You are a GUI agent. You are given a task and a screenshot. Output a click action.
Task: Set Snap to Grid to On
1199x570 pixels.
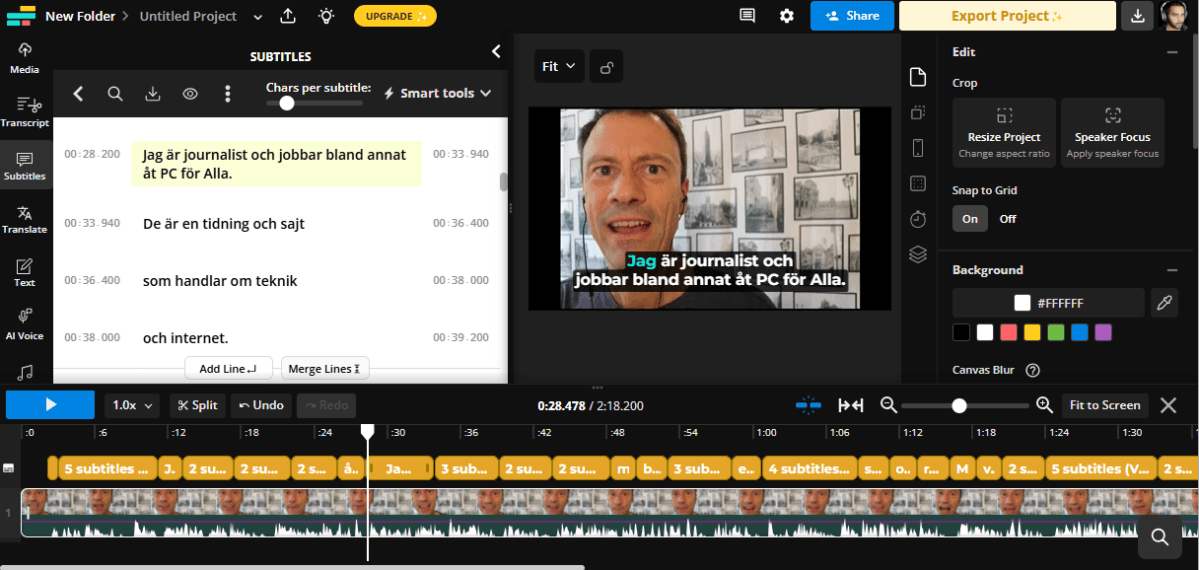(x=970, y=219)
